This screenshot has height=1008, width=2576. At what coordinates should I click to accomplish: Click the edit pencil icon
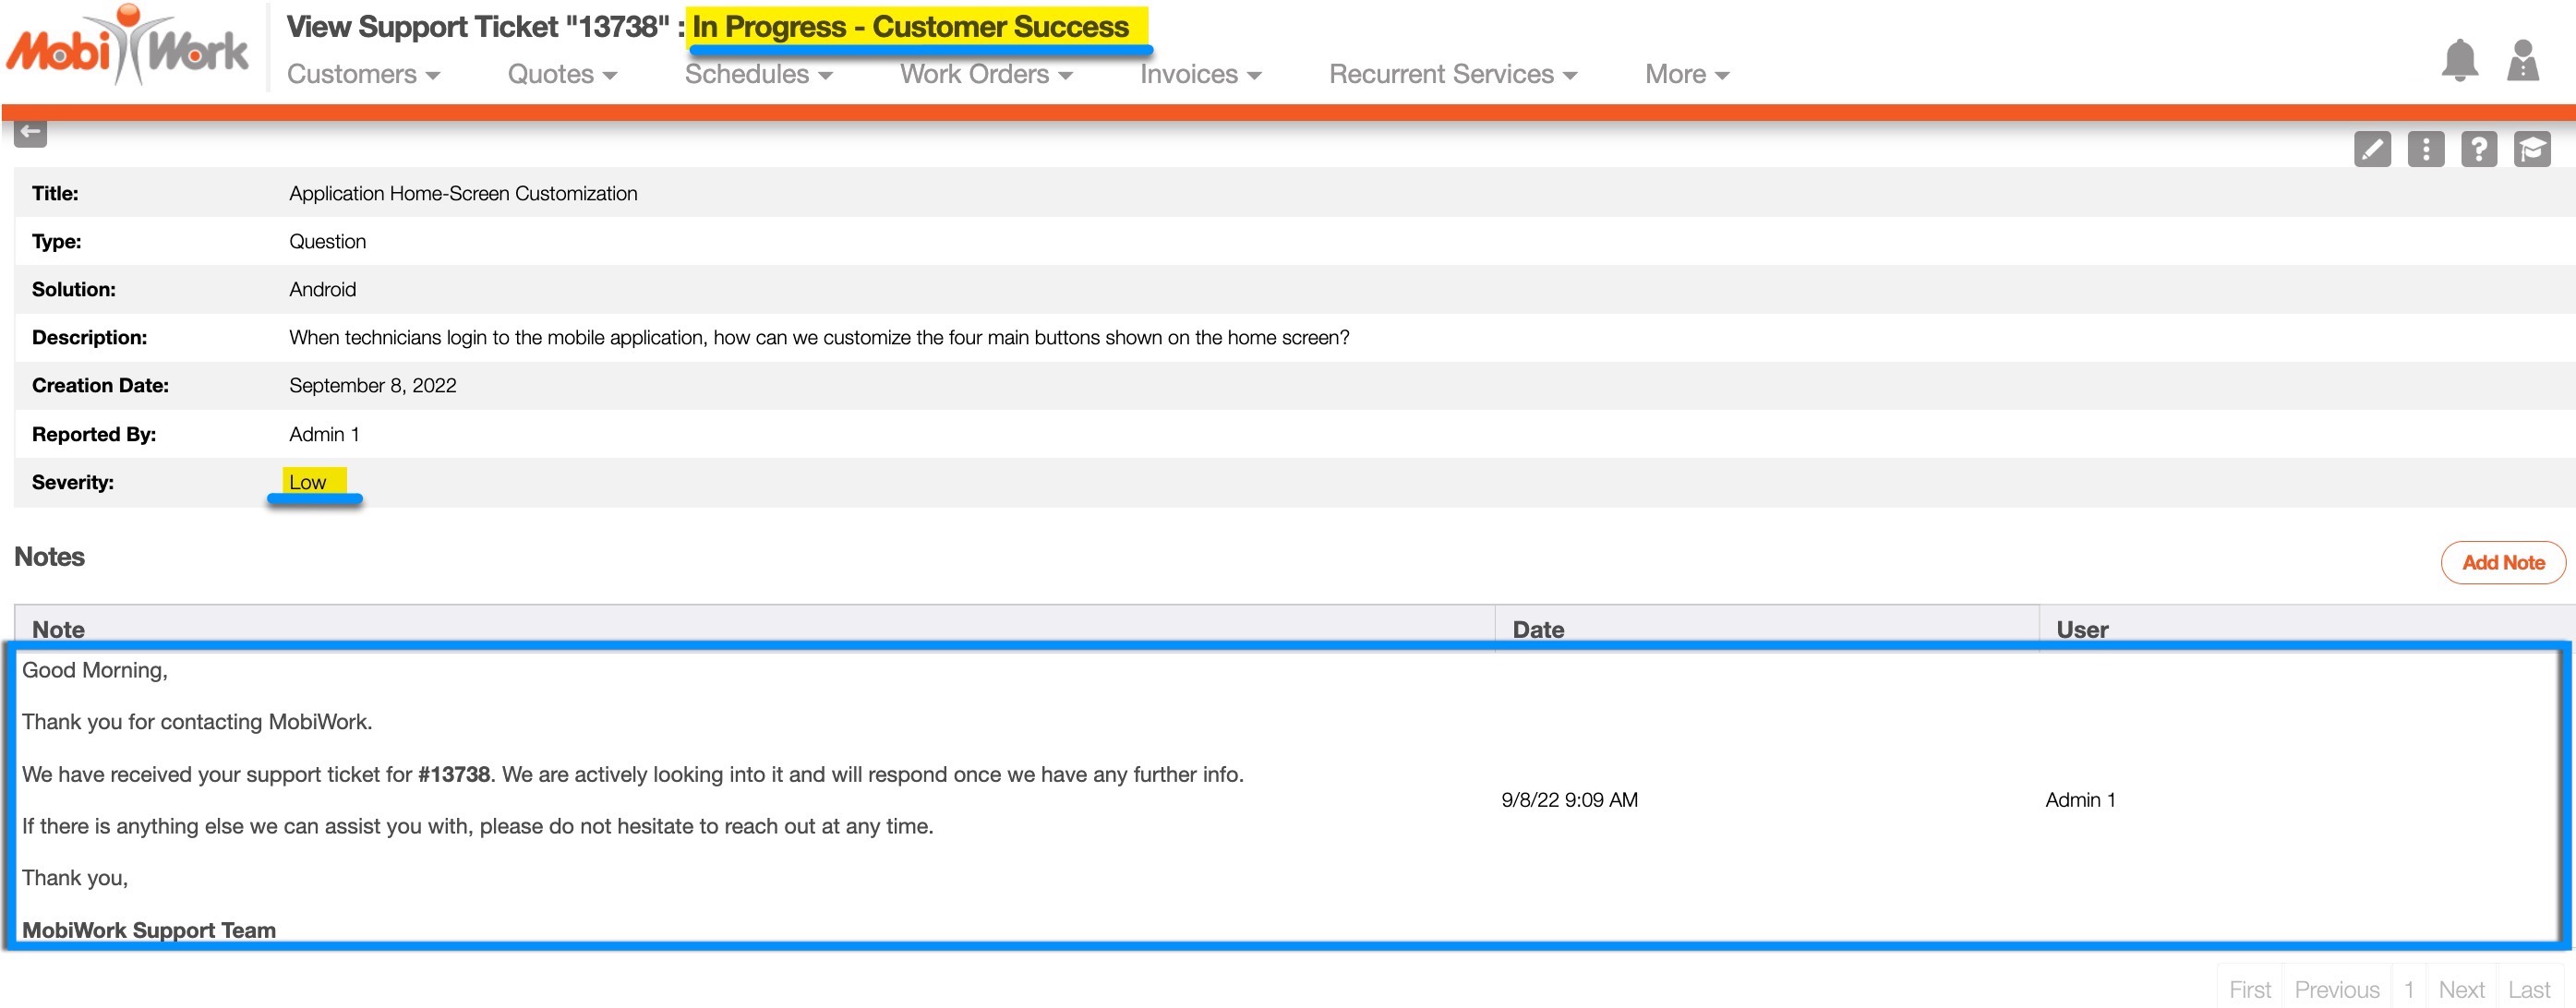[2372, 150]
